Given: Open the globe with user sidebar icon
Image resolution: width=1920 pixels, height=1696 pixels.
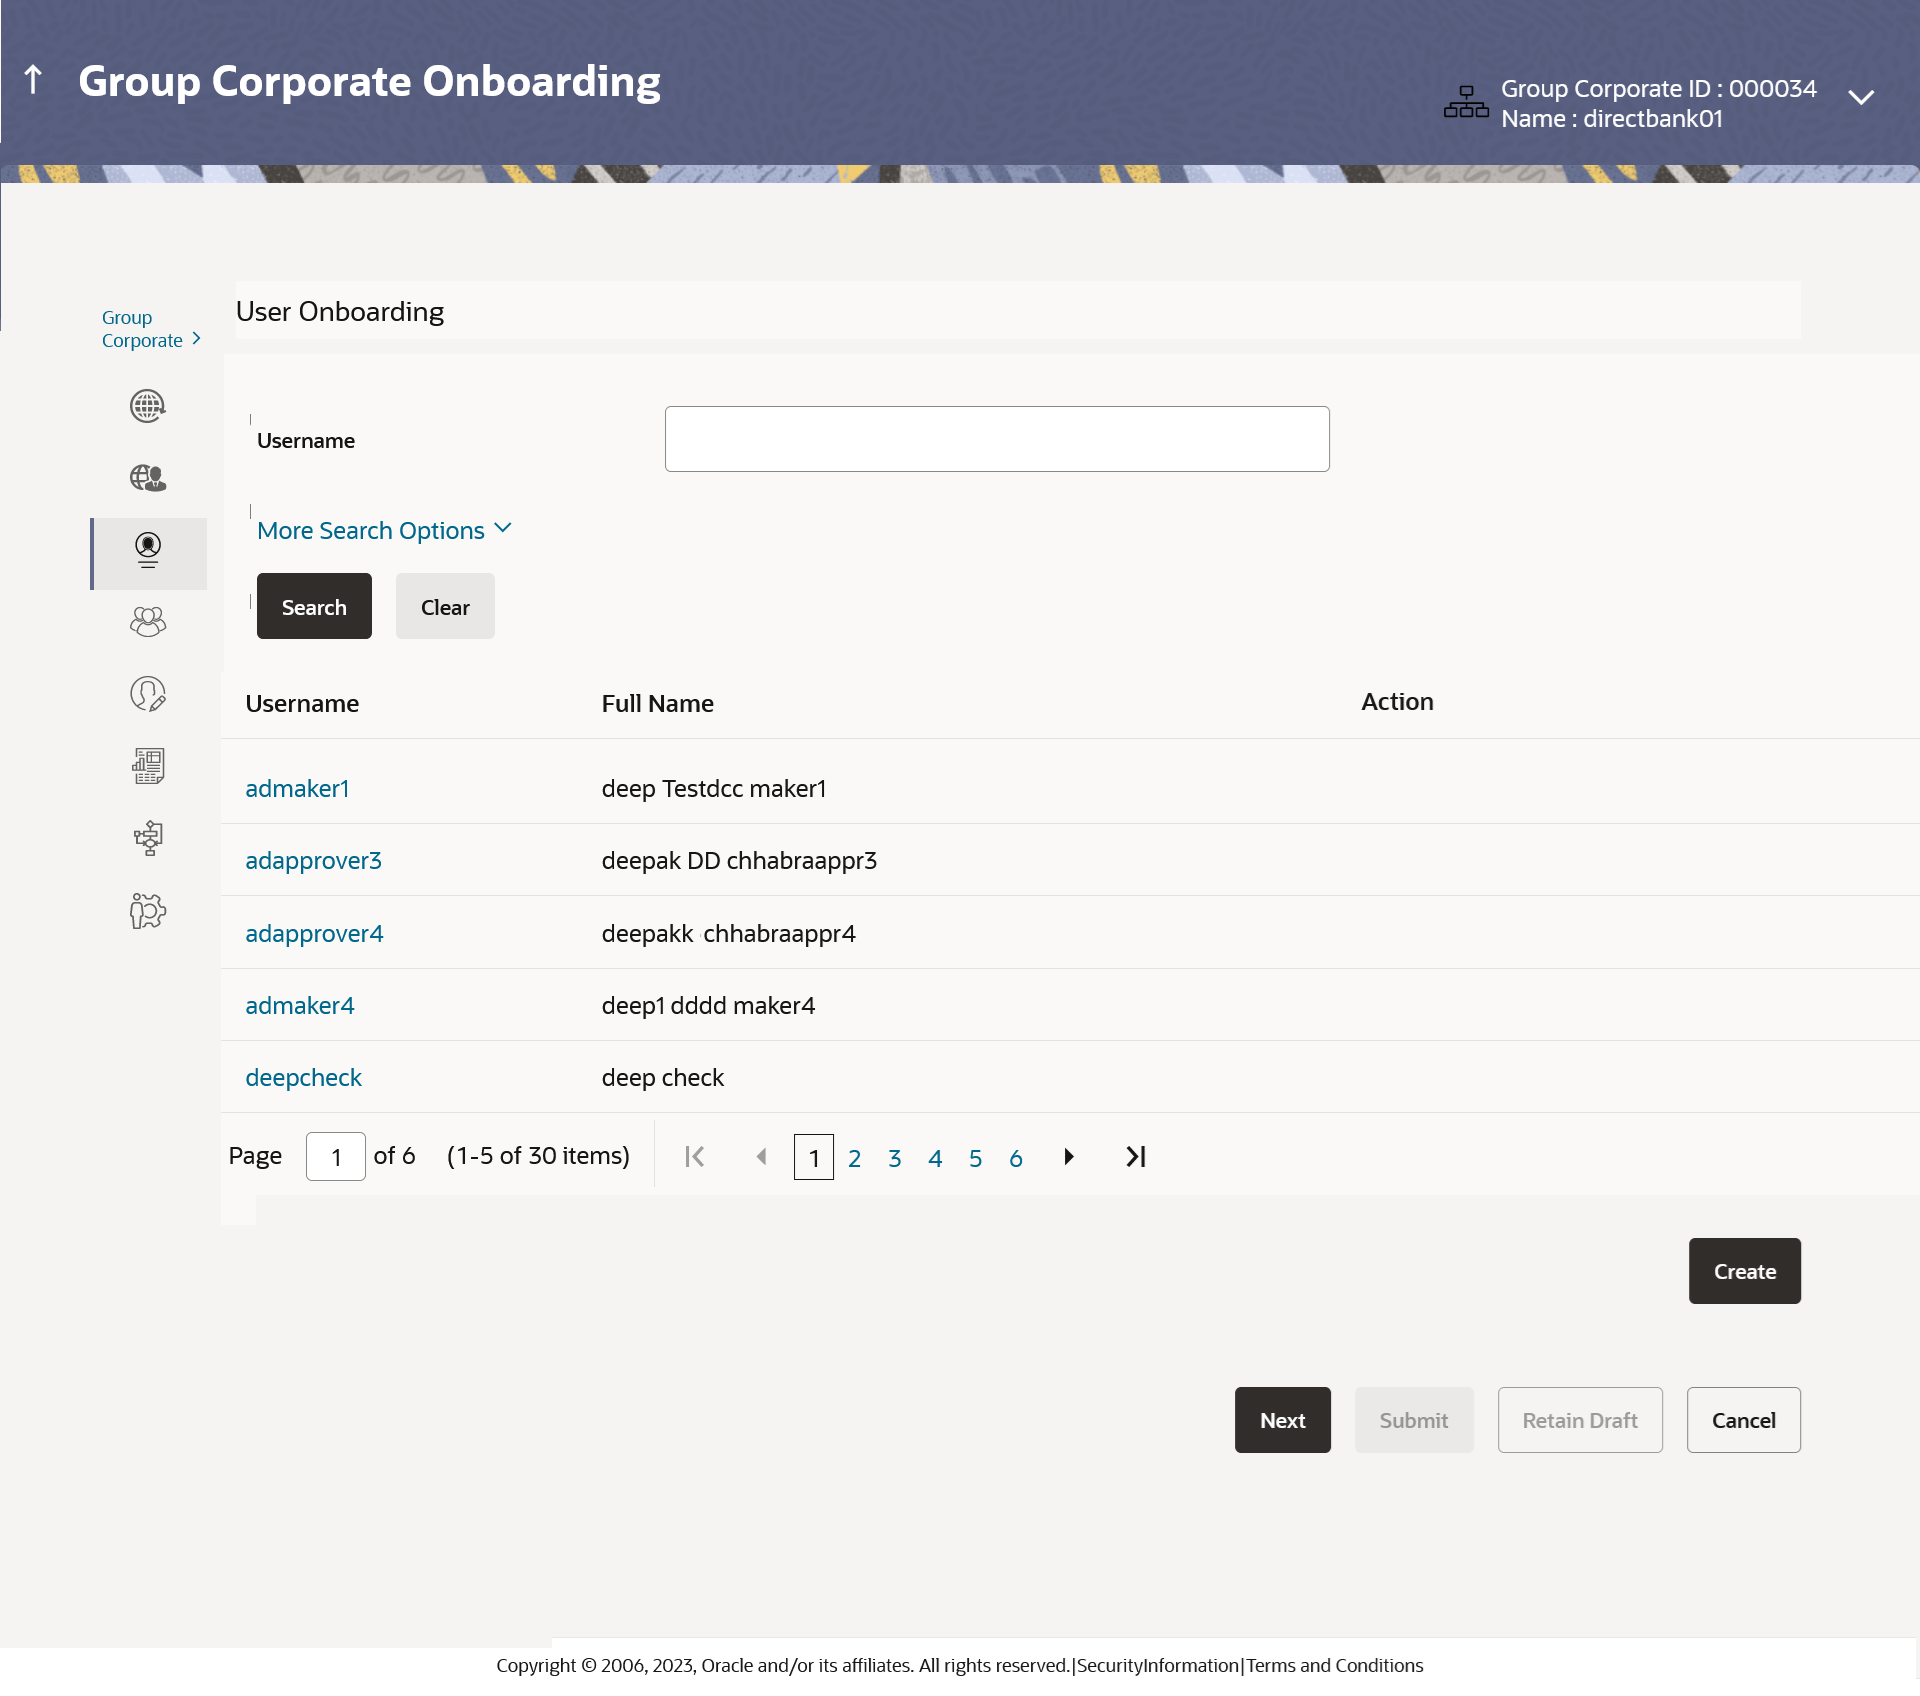Looking at the screenshot, I should [x=148, y=478].
